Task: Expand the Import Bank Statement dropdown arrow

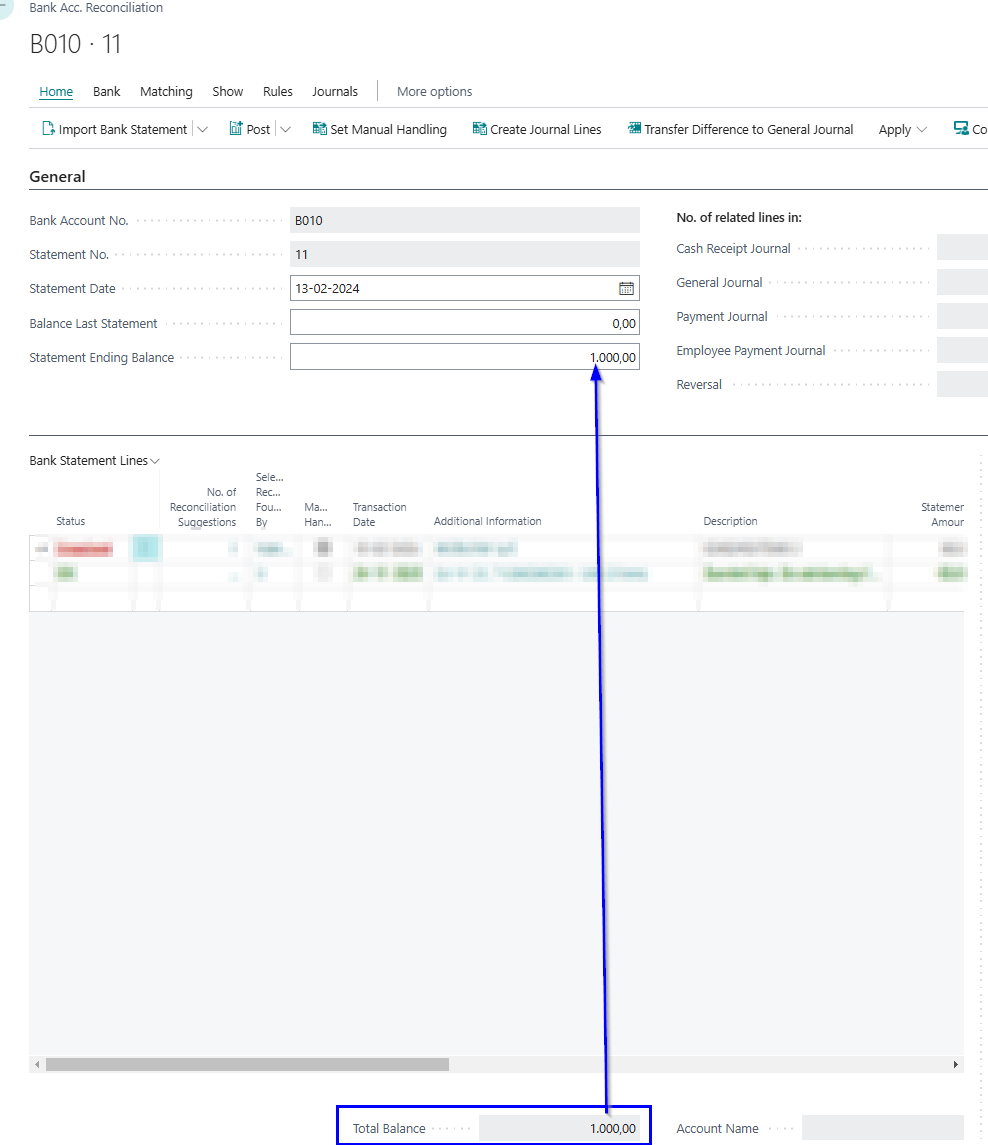Action: pos(203,130)
